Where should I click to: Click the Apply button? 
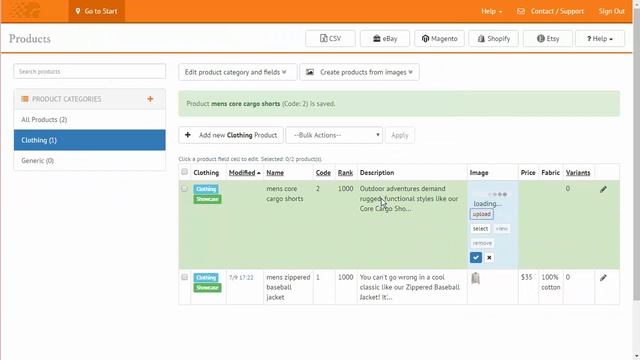400,135
